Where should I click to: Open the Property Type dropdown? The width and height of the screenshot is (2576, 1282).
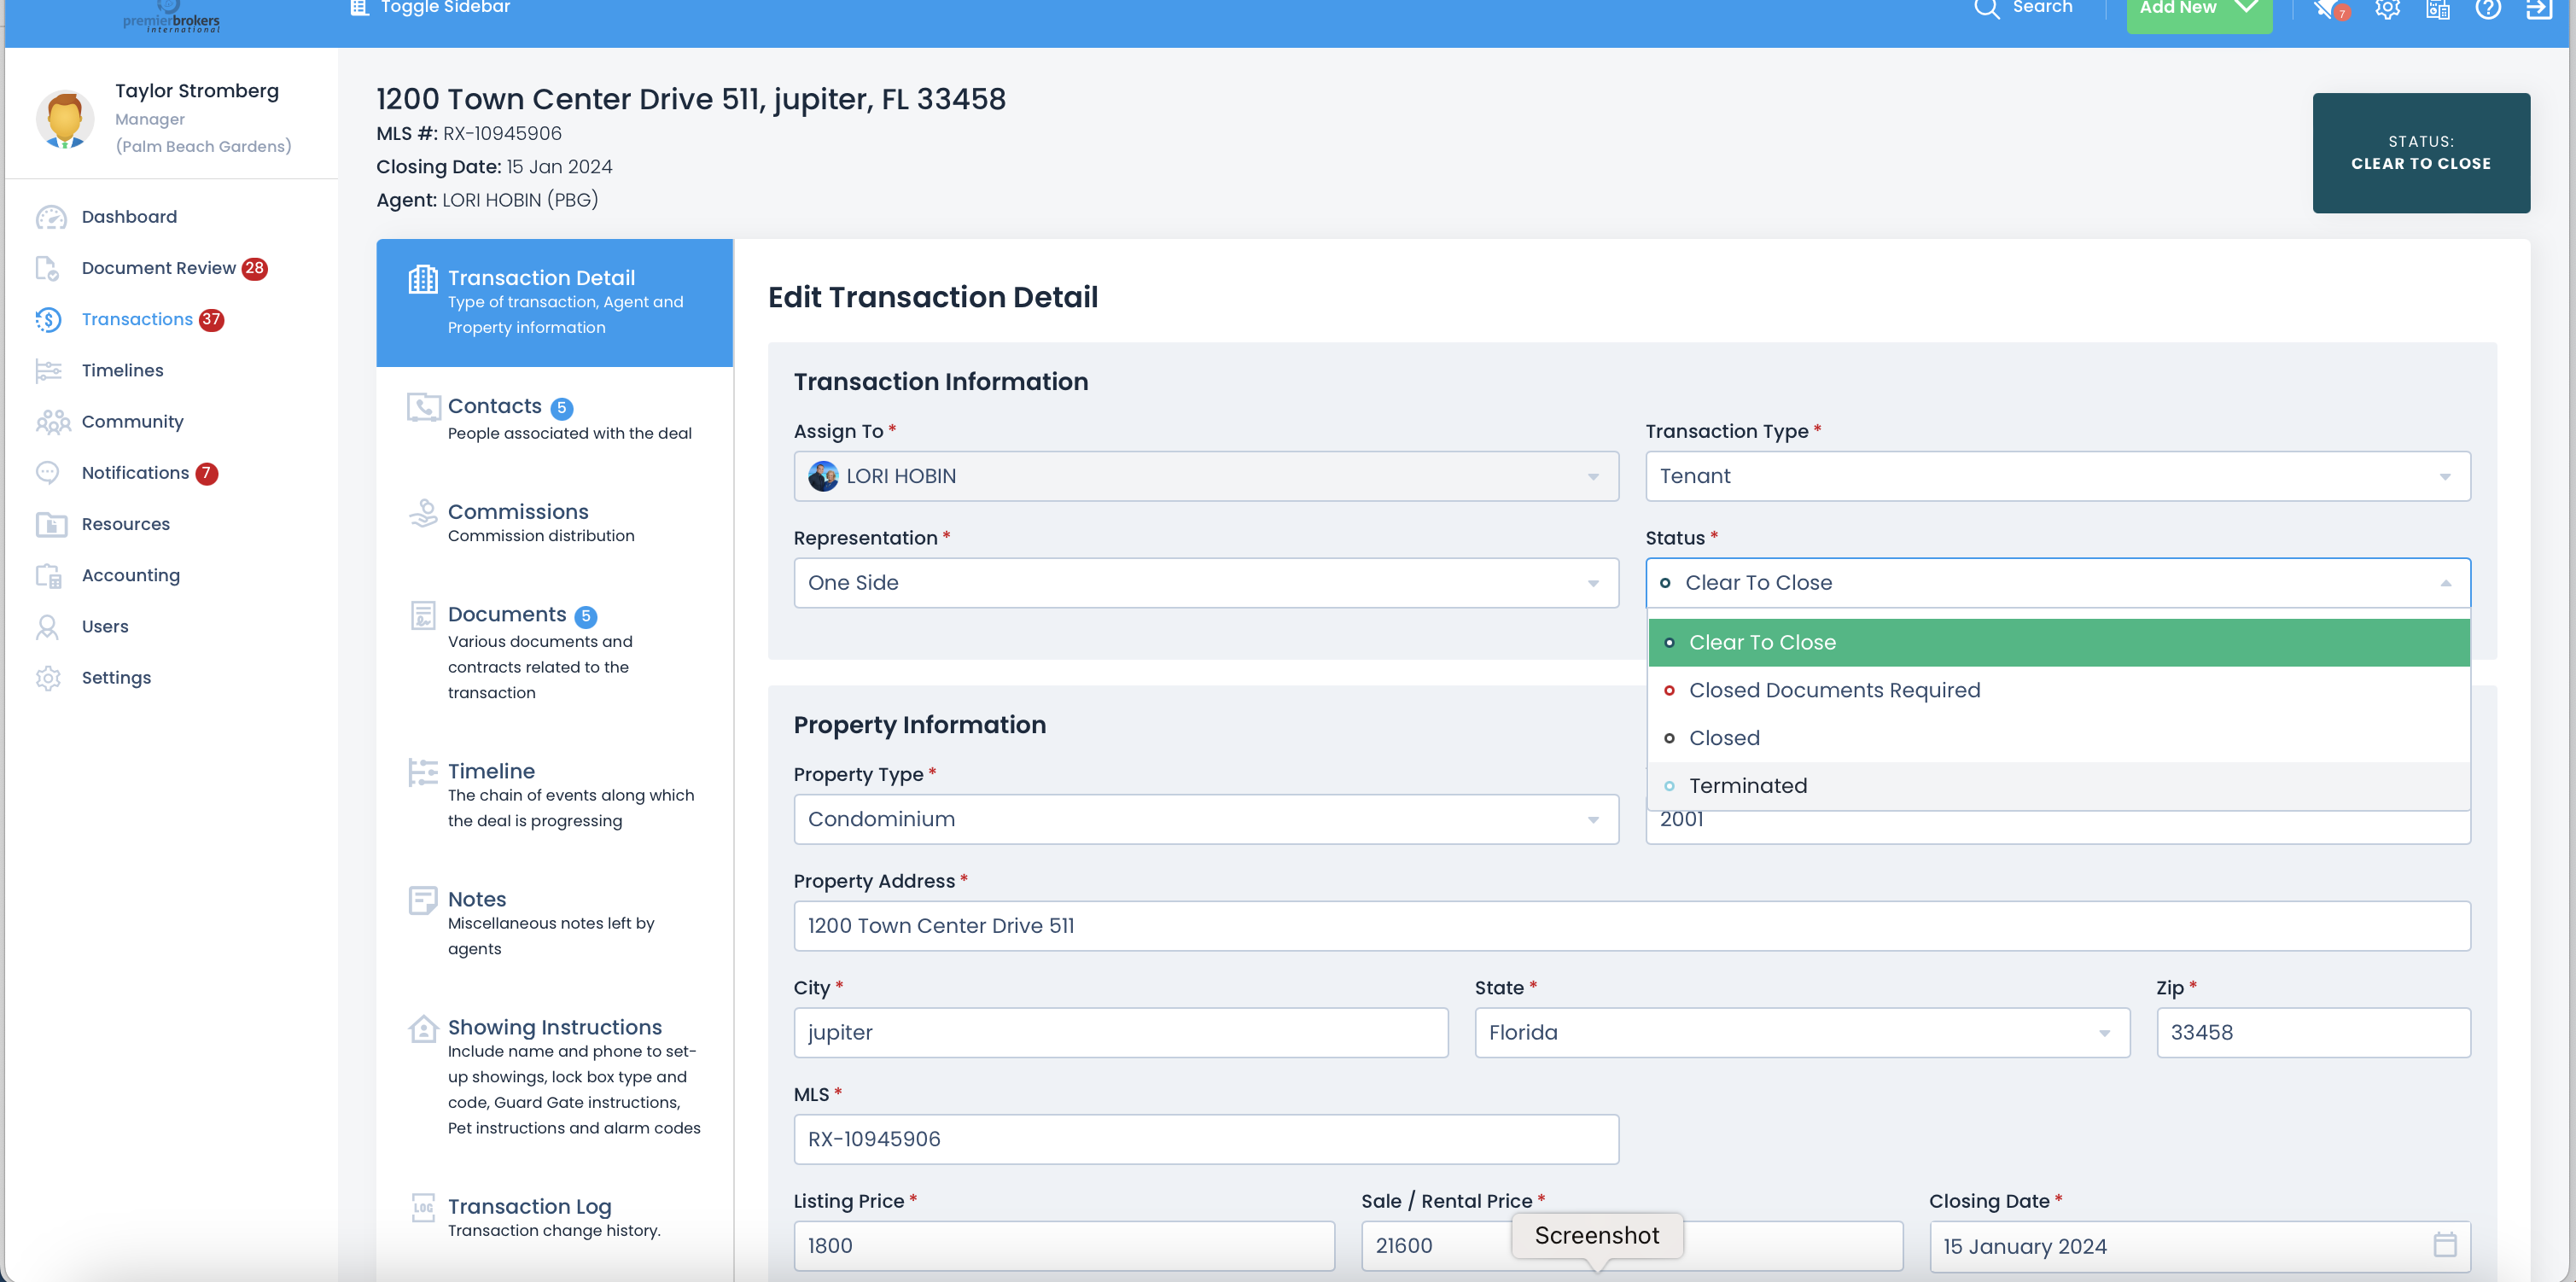tap(1206, 819)
